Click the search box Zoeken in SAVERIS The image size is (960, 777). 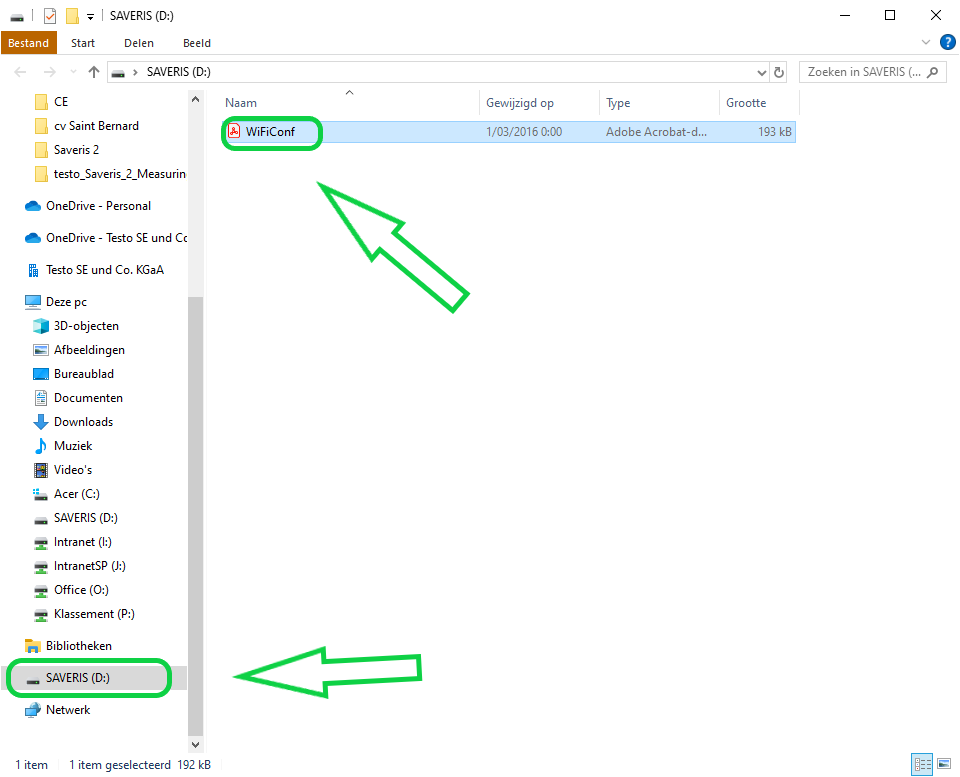tap(864, 72)
